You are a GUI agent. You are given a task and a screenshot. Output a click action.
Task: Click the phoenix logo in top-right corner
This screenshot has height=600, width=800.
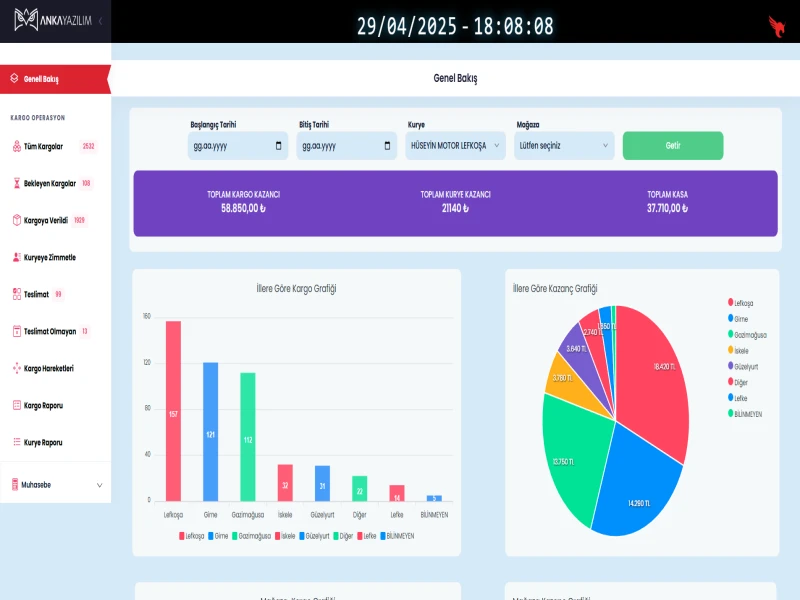point(776,26)
